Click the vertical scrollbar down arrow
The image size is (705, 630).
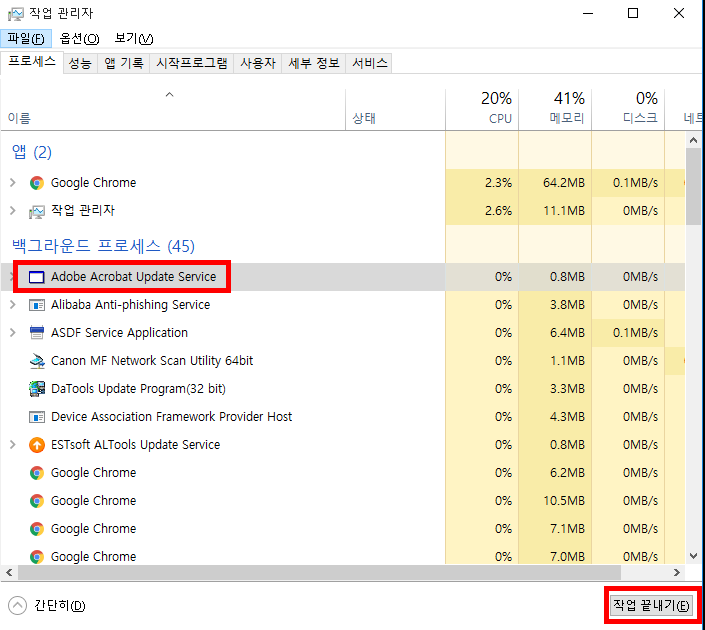pos(693,556)
